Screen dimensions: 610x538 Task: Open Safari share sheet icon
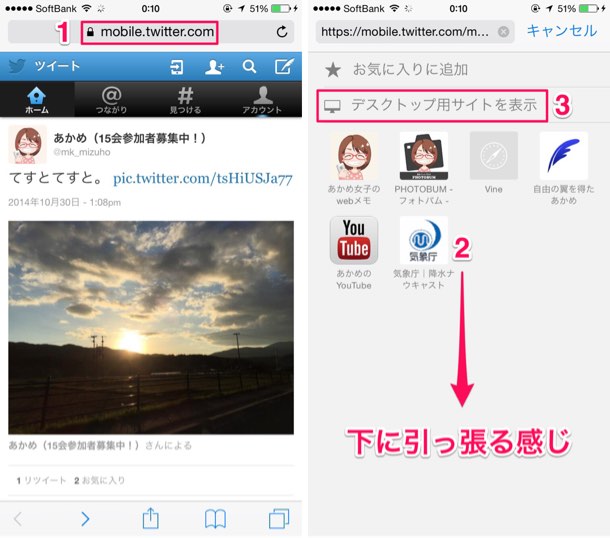pos(151,518)
